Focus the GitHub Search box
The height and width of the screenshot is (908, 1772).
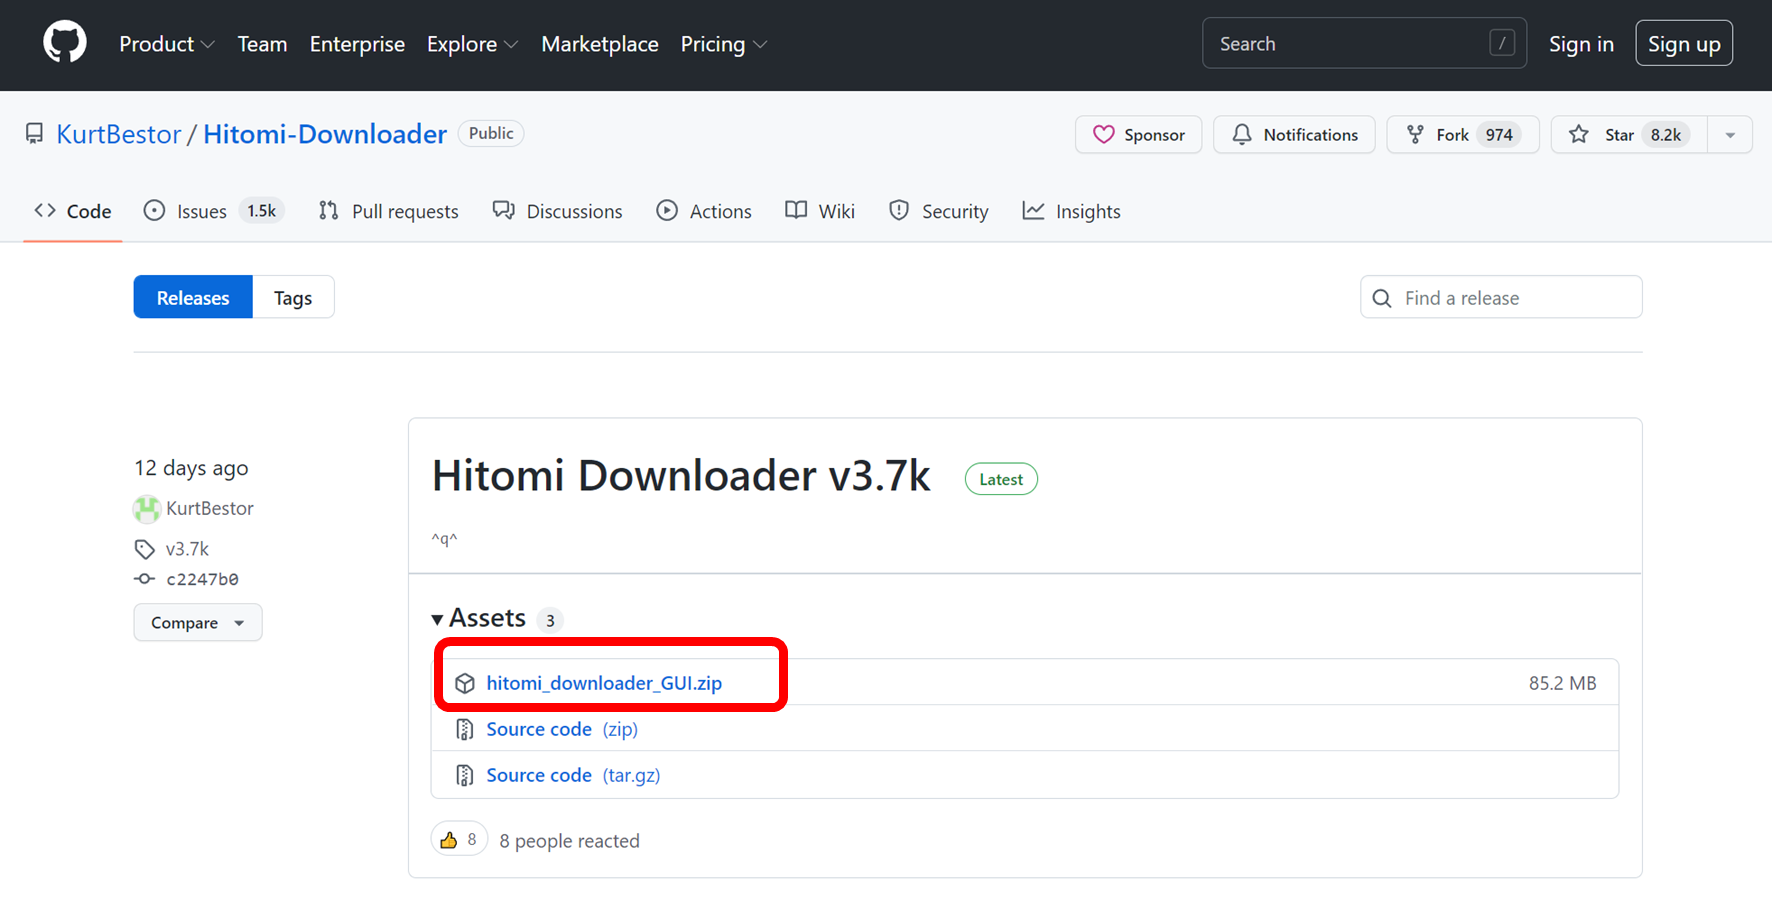click(x=1364, y=43)
